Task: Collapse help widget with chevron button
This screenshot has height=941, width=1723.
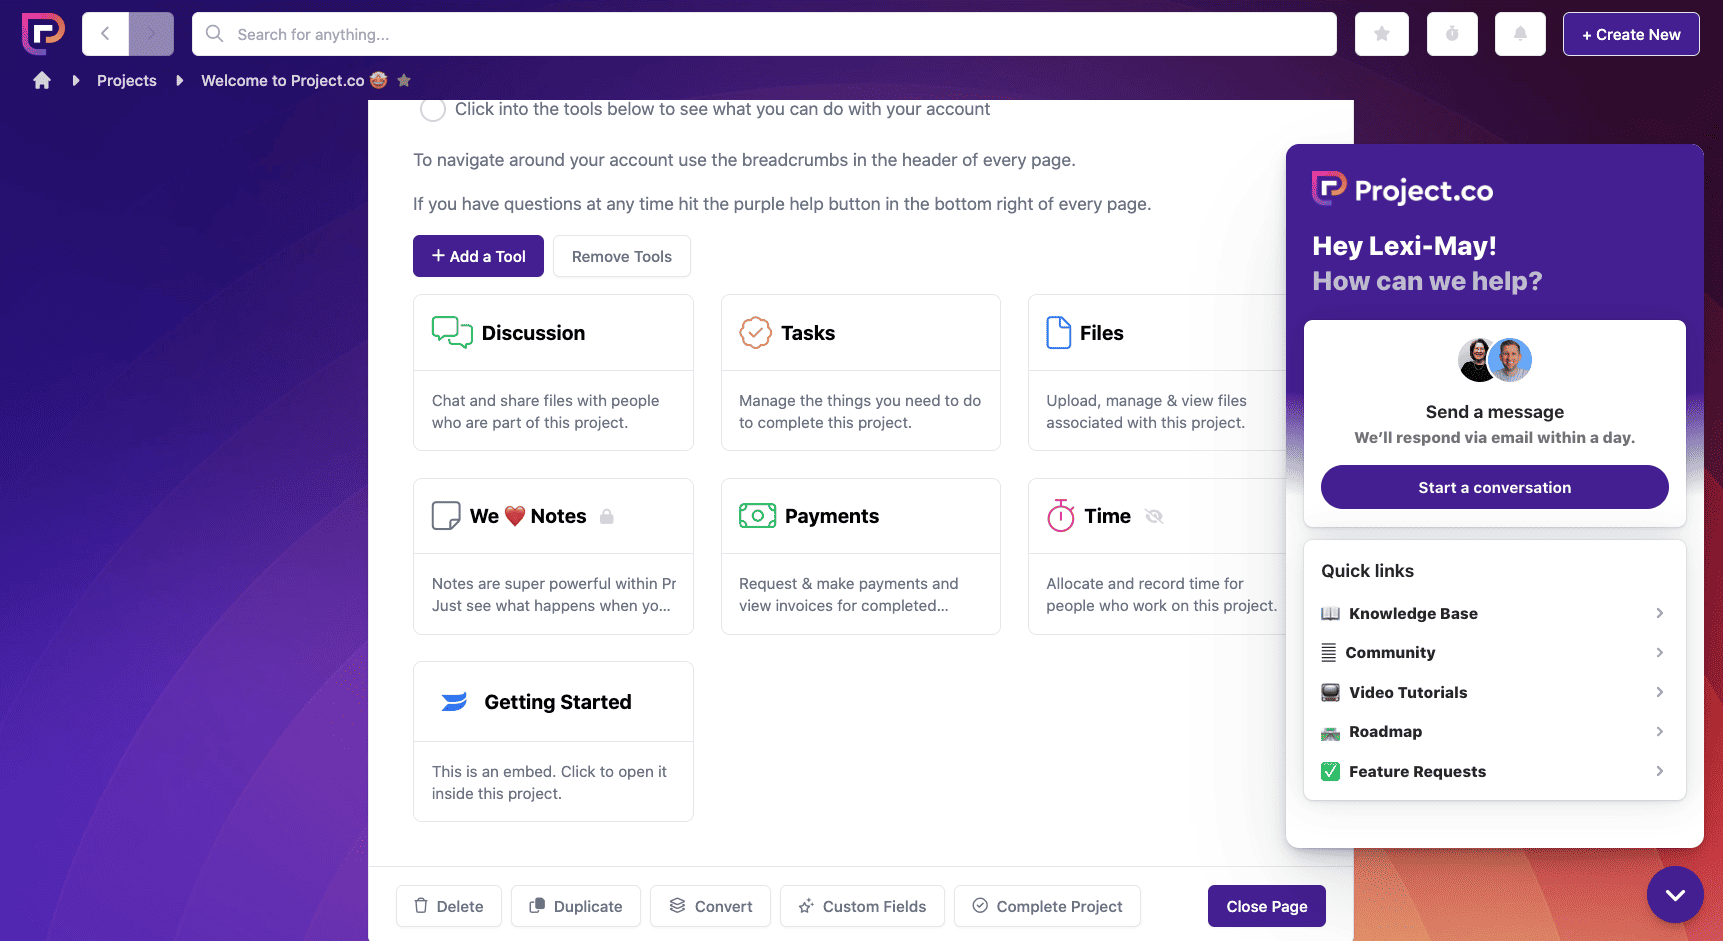Action: point(1675,895)
